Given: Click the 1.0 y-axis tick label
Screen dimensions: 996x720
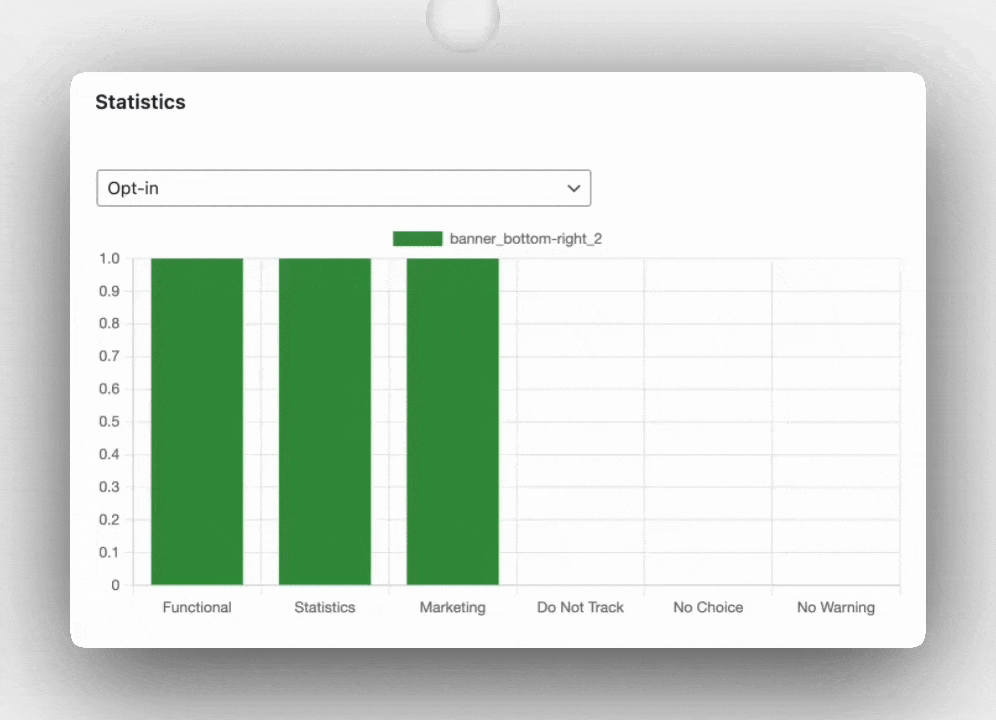Looking at the screenshot, I should (109, 259).
